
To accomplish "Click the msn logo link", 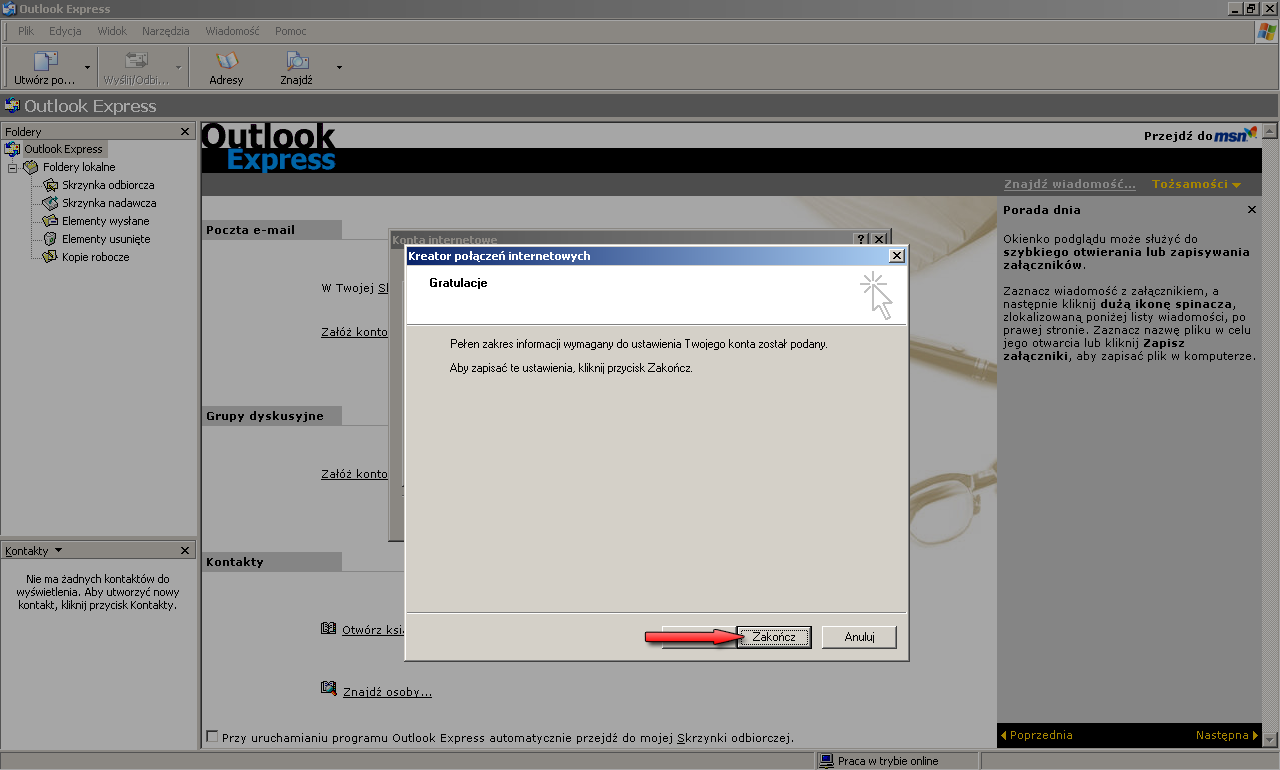I will point(1236,134).
